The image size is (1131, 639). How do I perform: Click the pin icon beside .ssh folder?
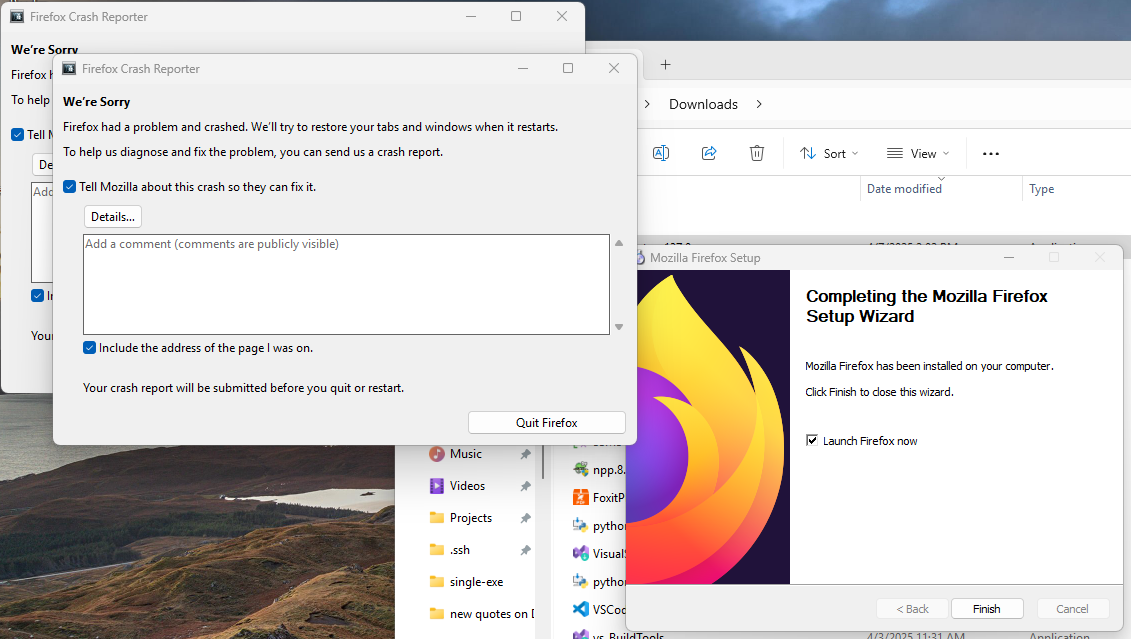click(x=526, y=550)
